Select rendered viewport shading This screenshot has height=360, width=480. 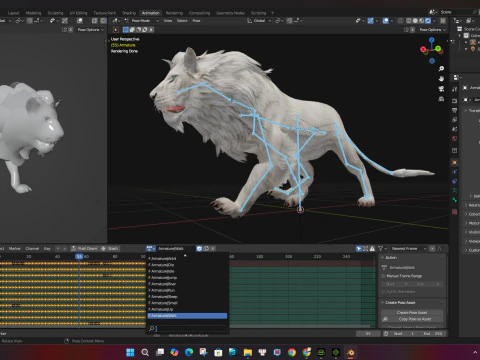[x=428, y=21]
